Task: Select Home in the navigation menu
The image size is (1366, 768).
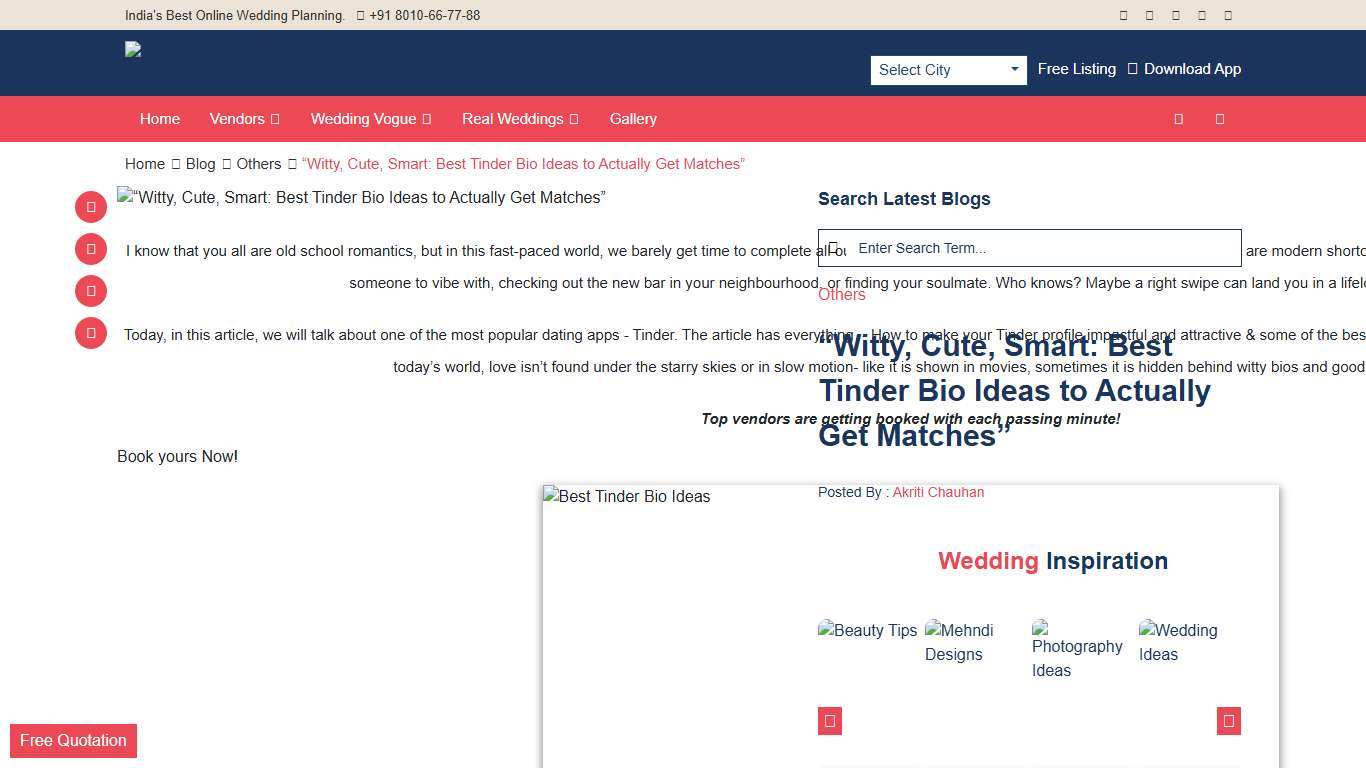Action: tap(159, 119)
